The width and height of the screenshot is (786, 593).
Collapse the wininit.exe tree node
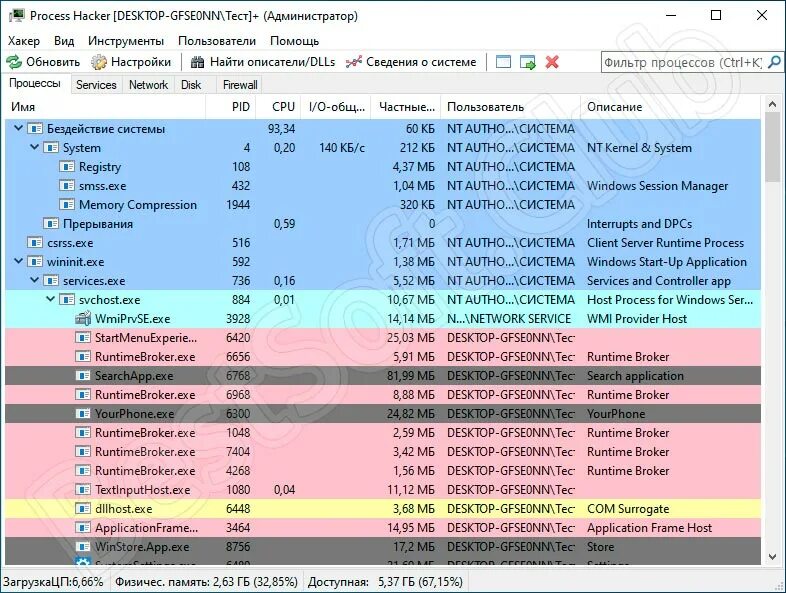pos(18,261)
